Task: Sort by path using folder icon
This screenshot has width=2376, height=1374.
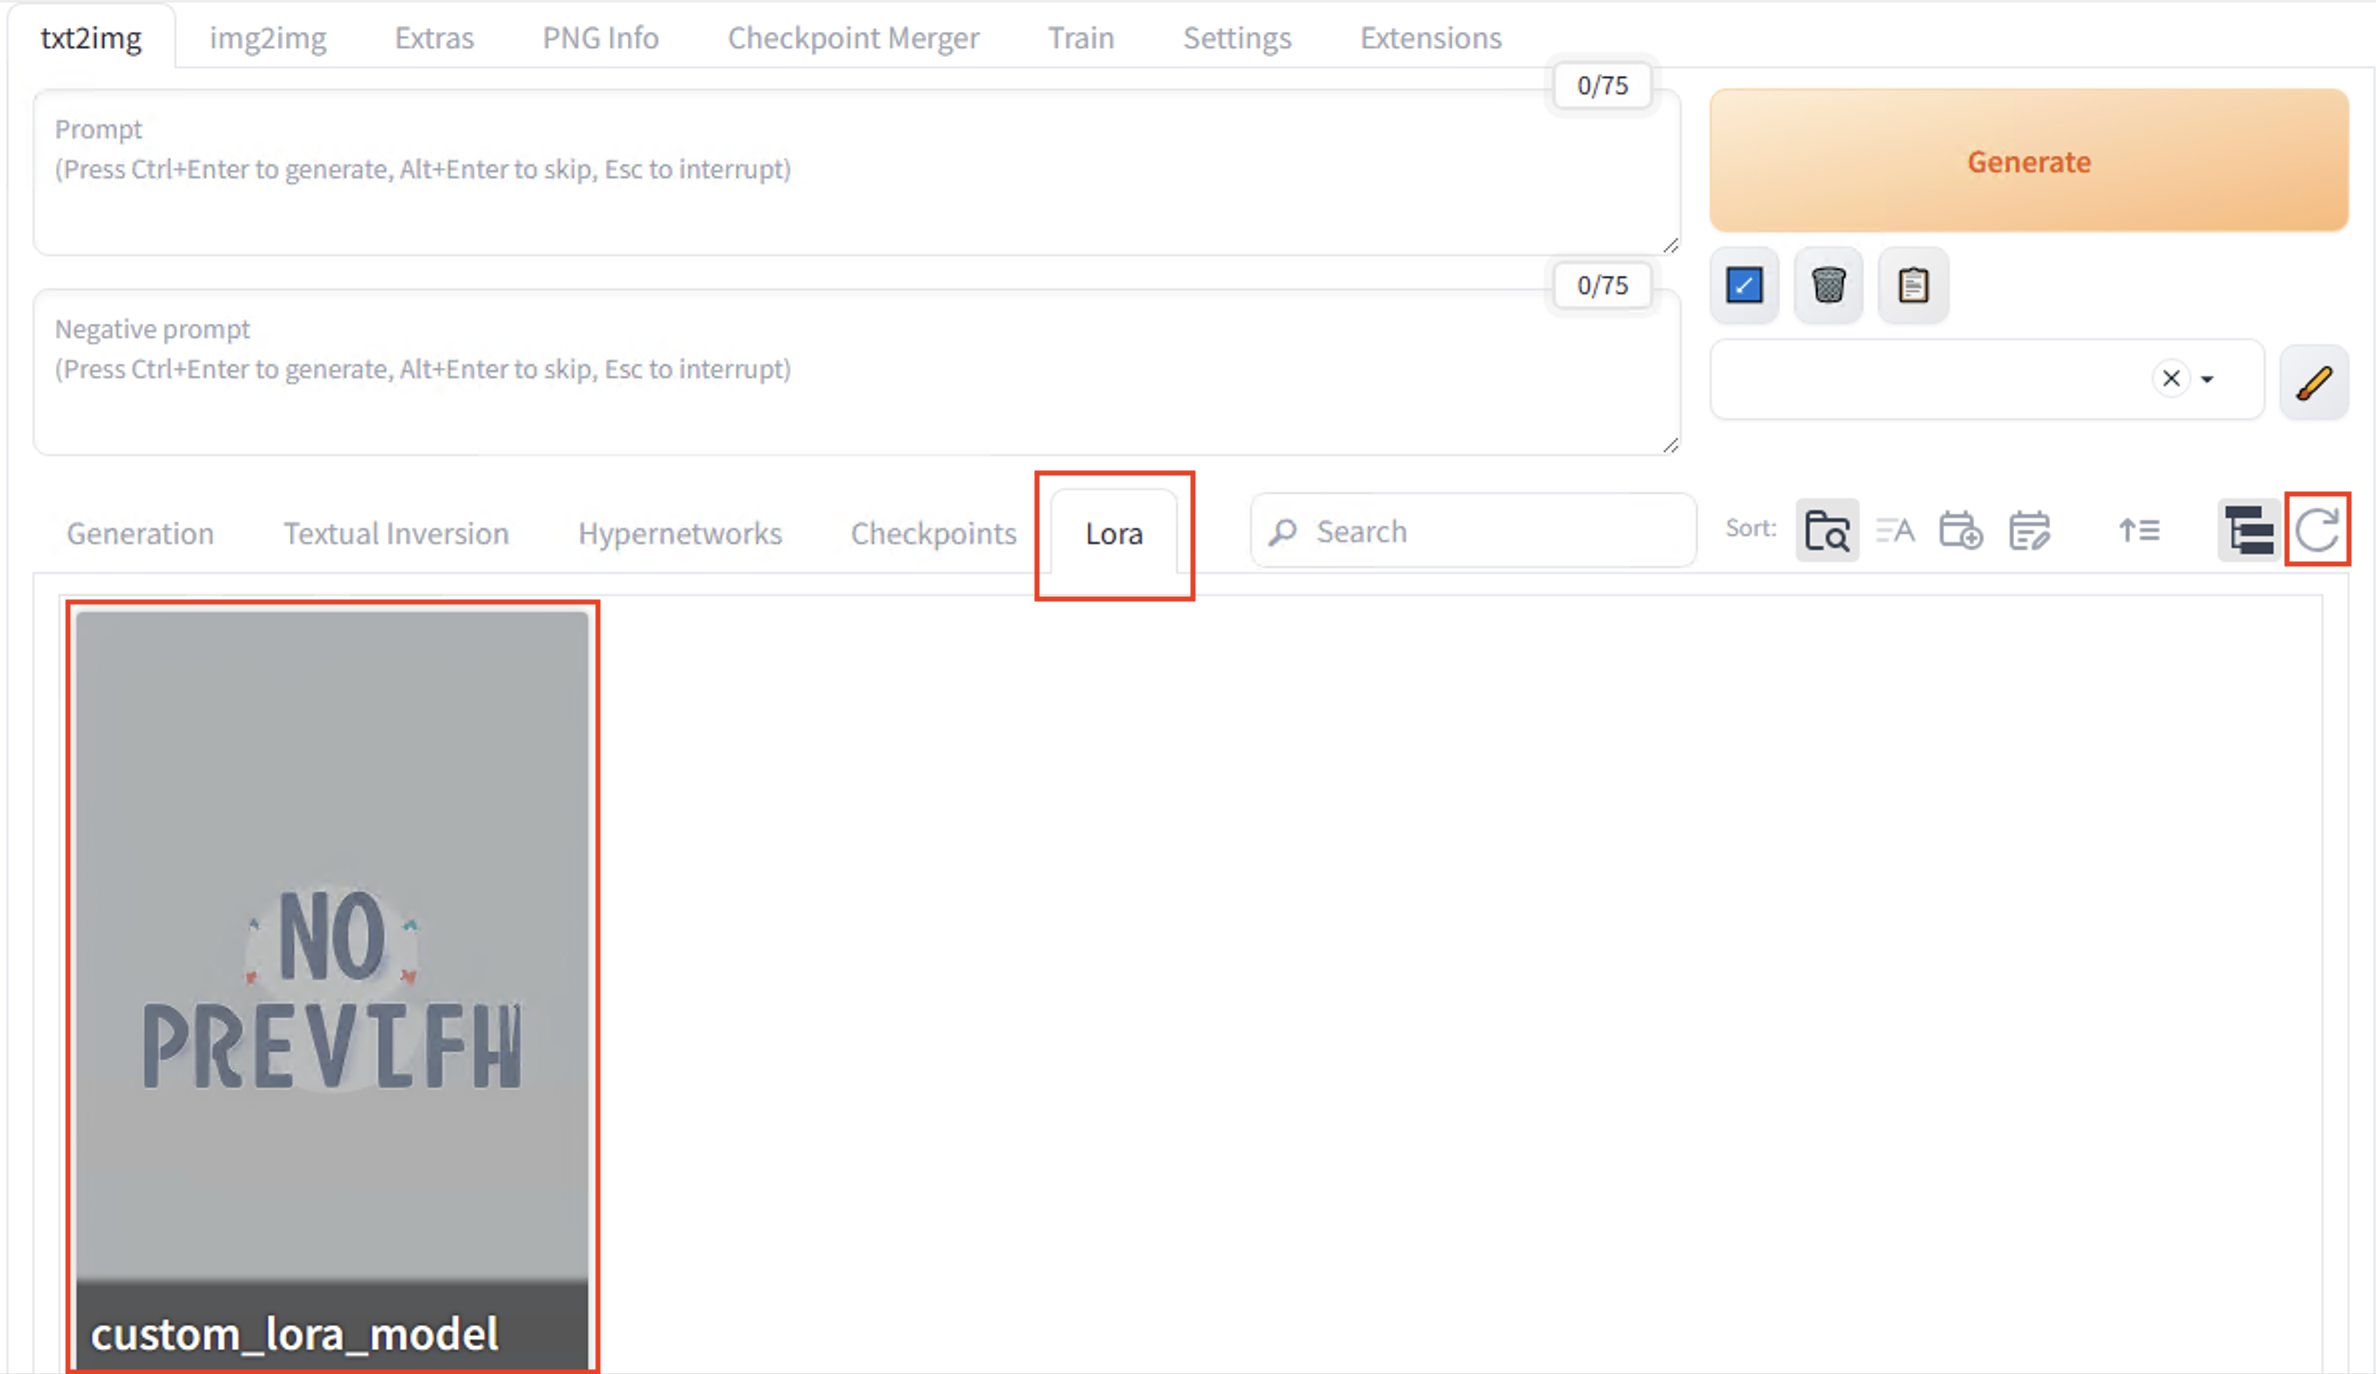Action: click(1826, 531)
